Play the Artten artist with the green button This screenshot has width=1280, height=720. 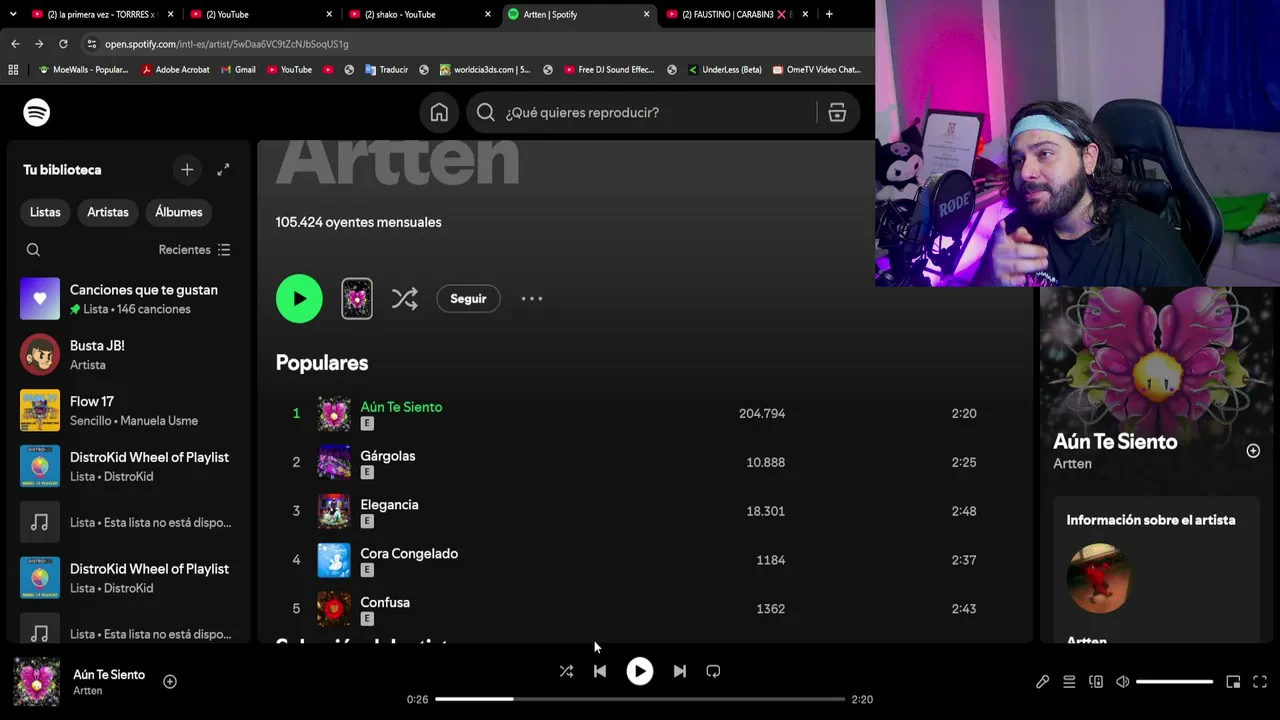[299, 299]
